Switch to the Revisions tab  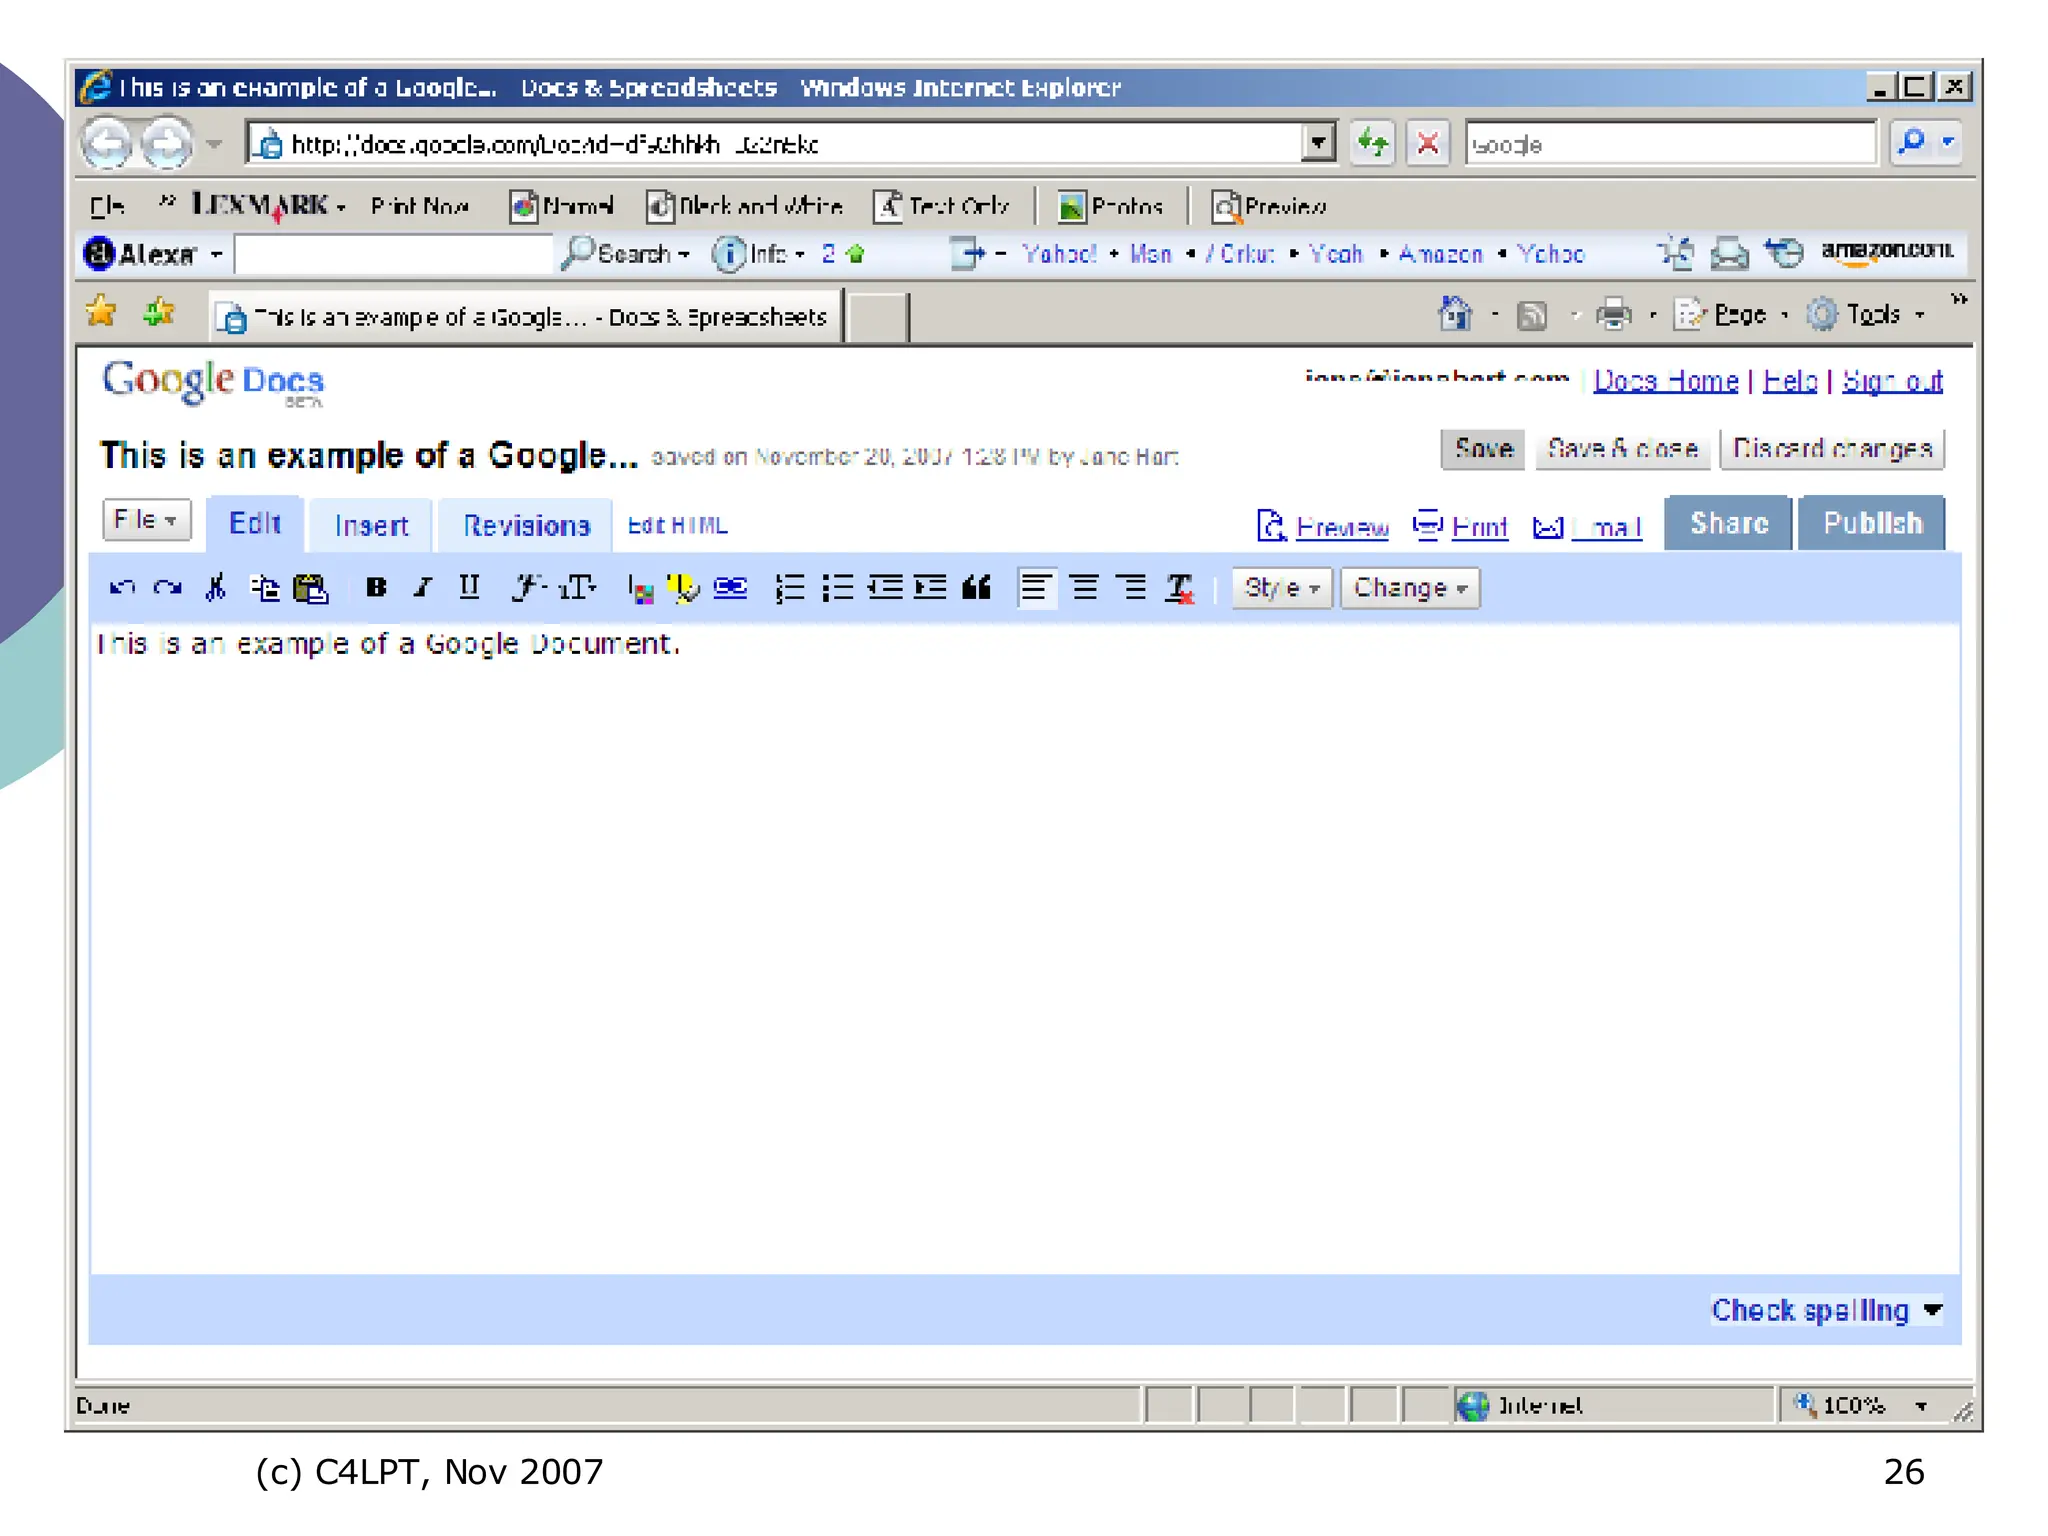(x=526, y=526)
